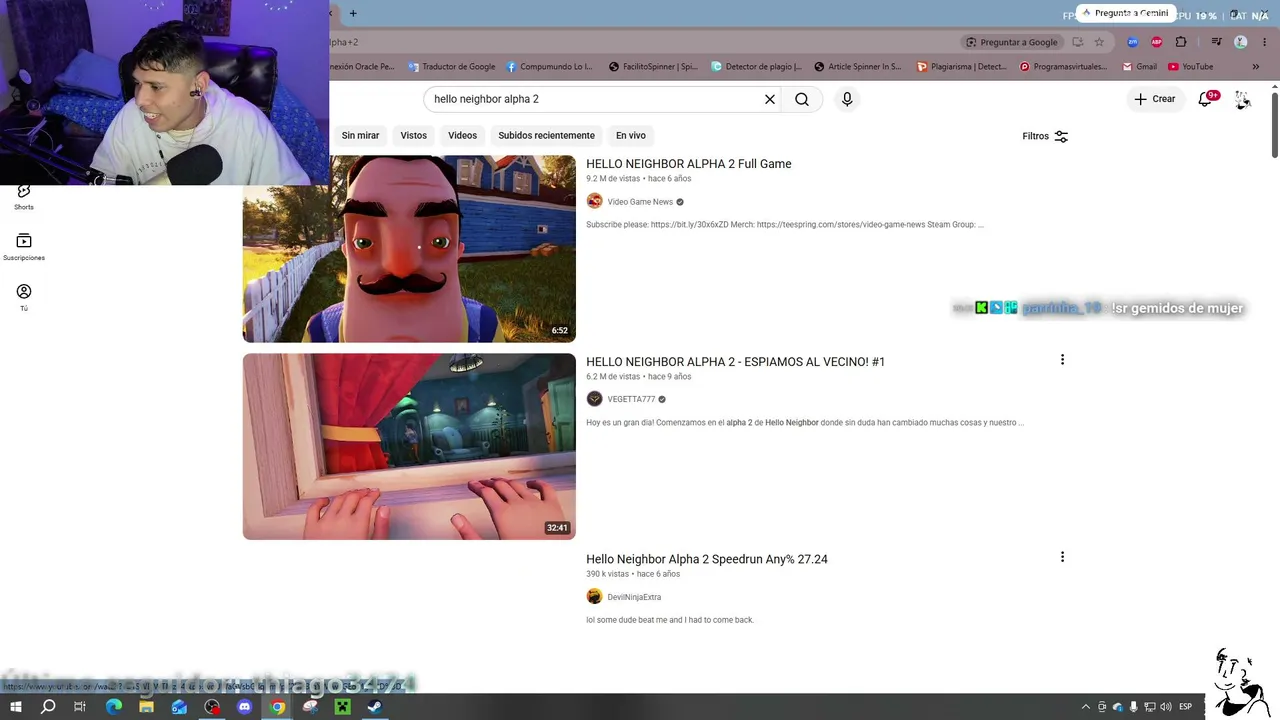
Task: Play the HELLO NEIGHBOR ALPHA 2 Full Game thumbnail
Action: click(409, 249)
